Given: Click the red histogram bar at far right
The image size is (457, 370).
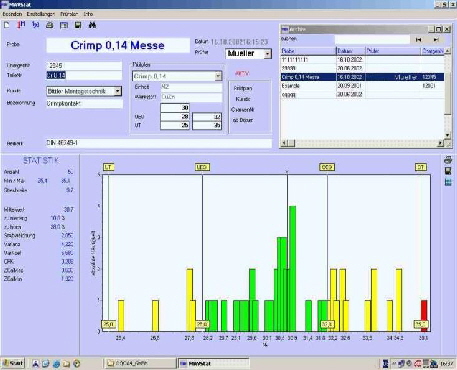Looking at the screenshot, I should (424, 316).
